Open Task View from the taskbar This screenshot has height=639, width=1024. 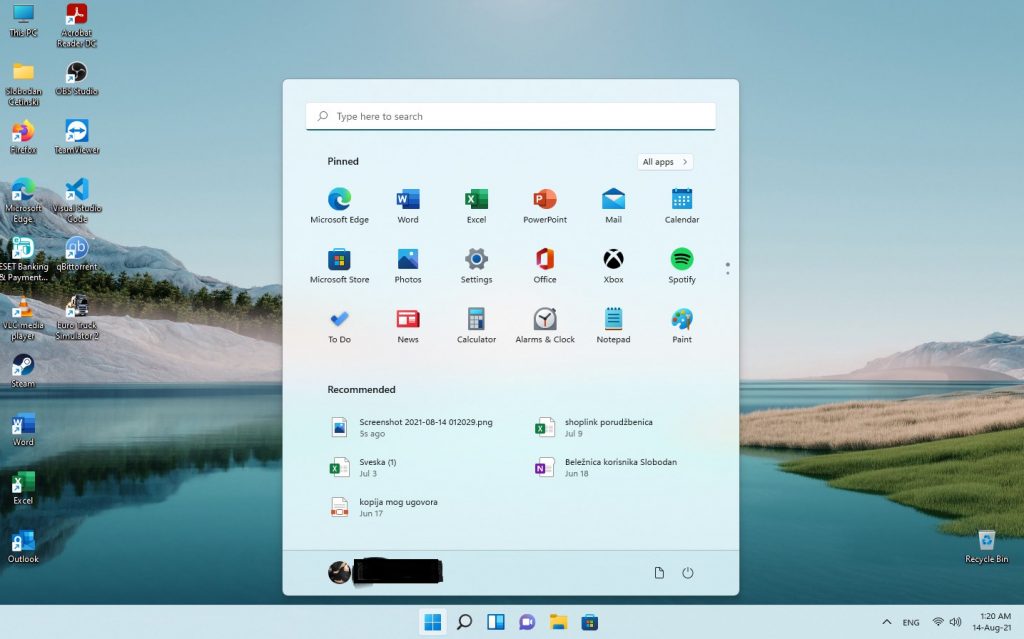(x=495, y=622)
